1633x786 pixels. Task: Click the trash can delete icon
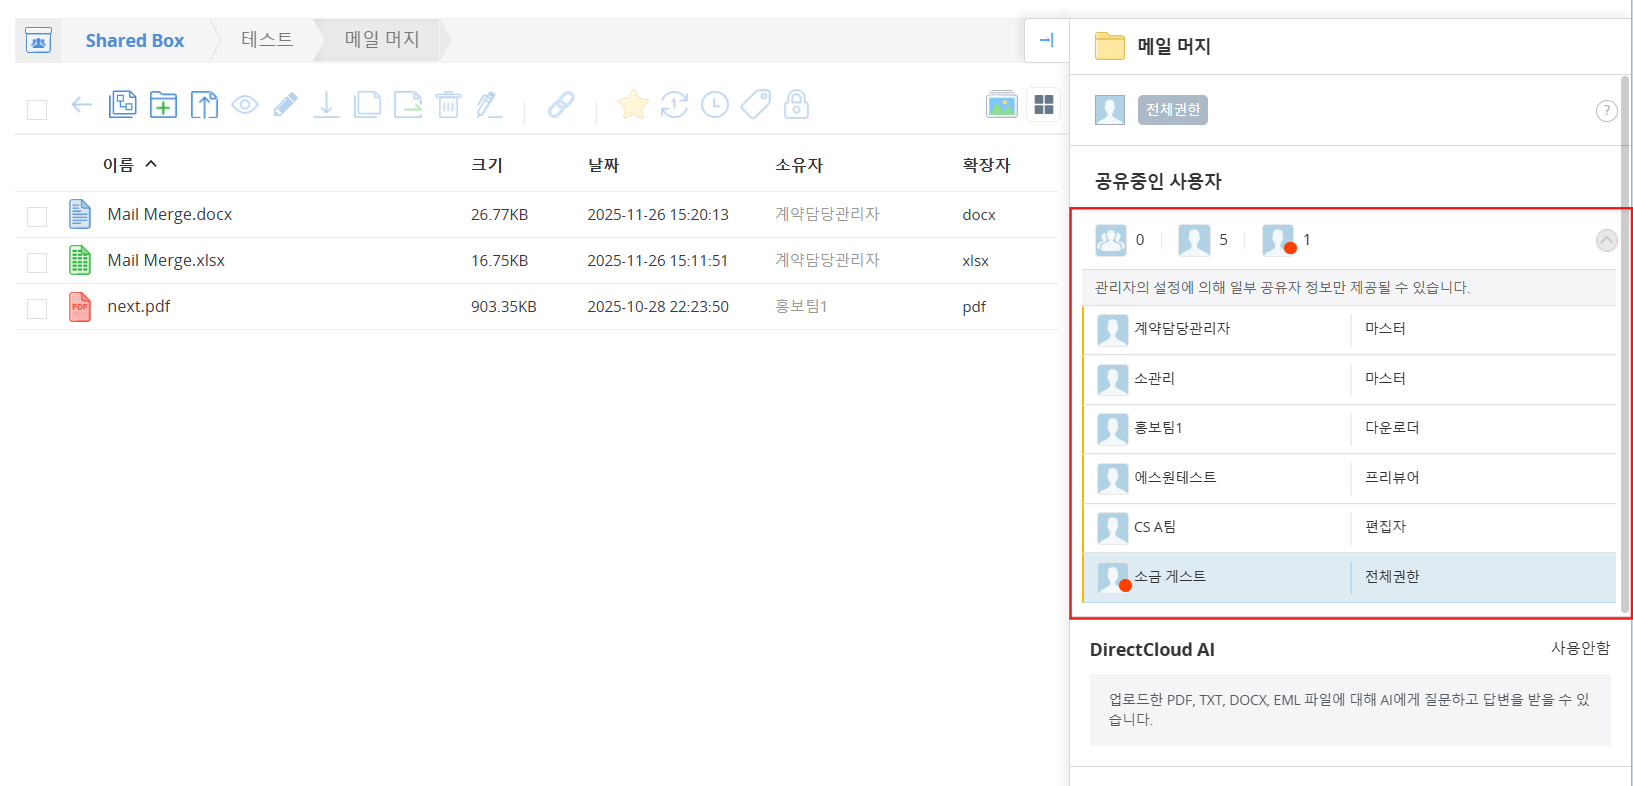tap(449, 105)
